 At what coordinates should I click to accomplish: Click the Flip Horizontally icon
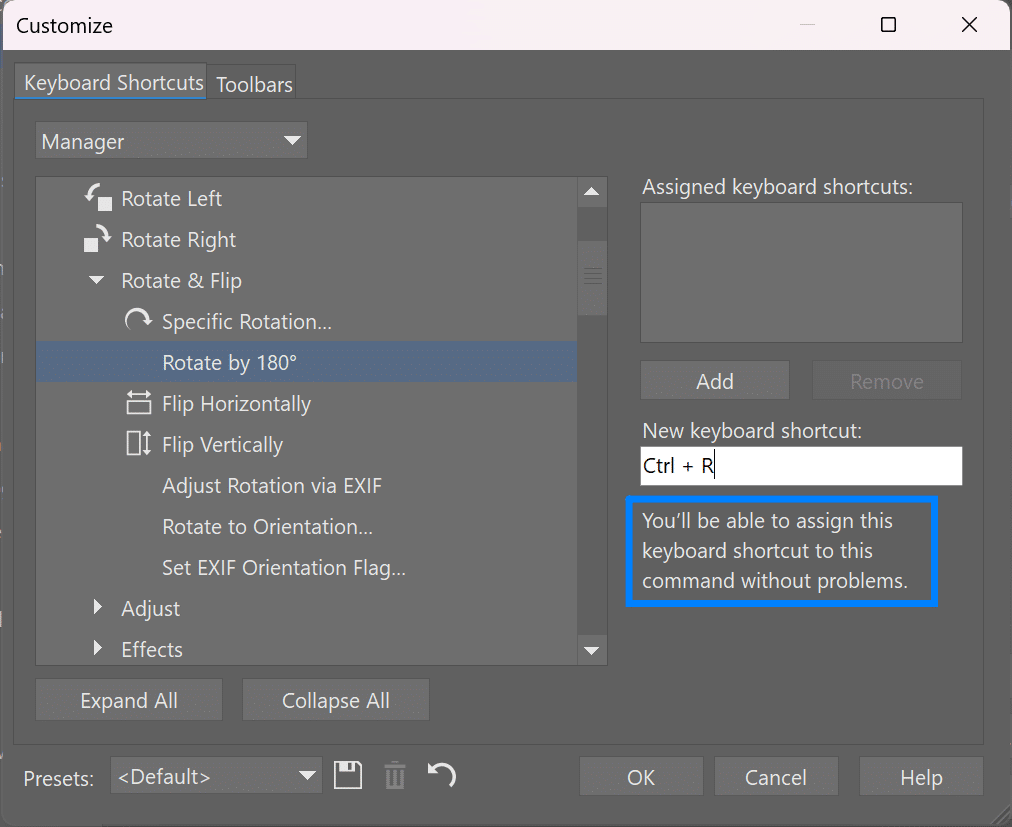(137, 403)
